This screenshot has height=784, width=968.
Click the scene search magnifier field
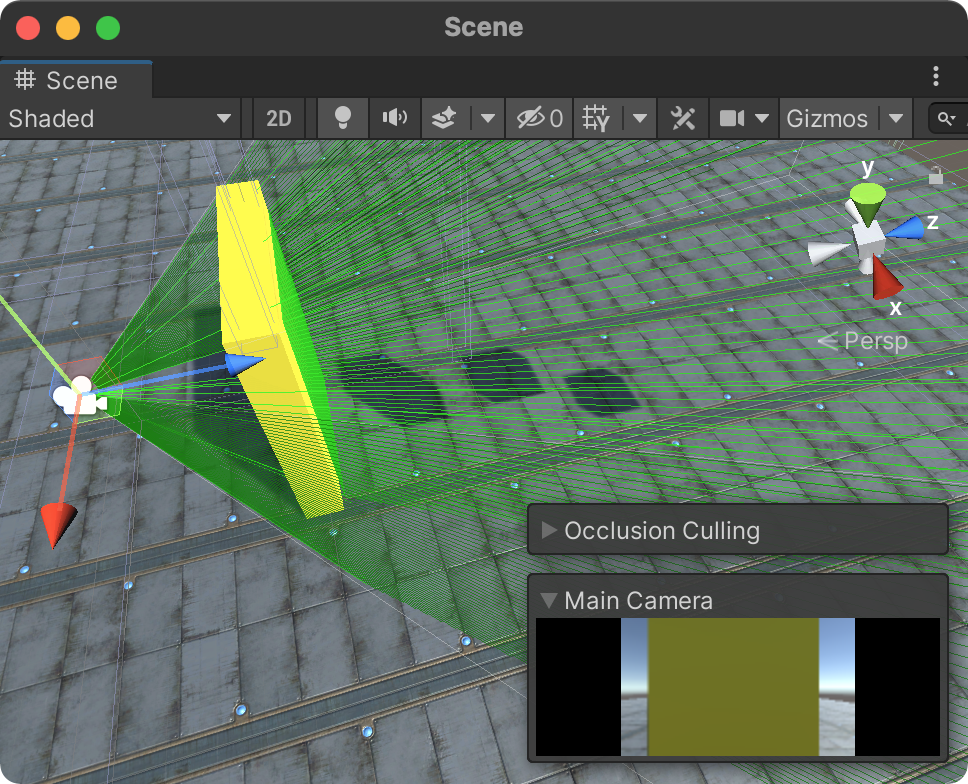click(x=948, y=119)
